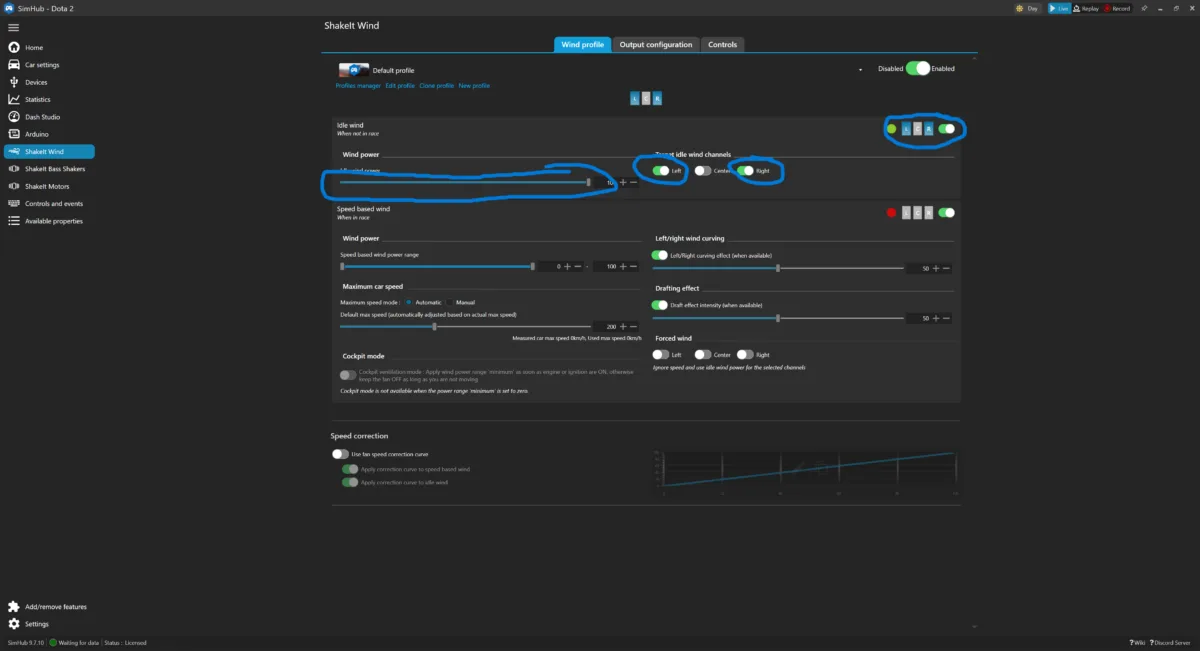Click the Drafting effect intensity slider
The width and height of the screenshot is (1200, 651).
point(777,318)
